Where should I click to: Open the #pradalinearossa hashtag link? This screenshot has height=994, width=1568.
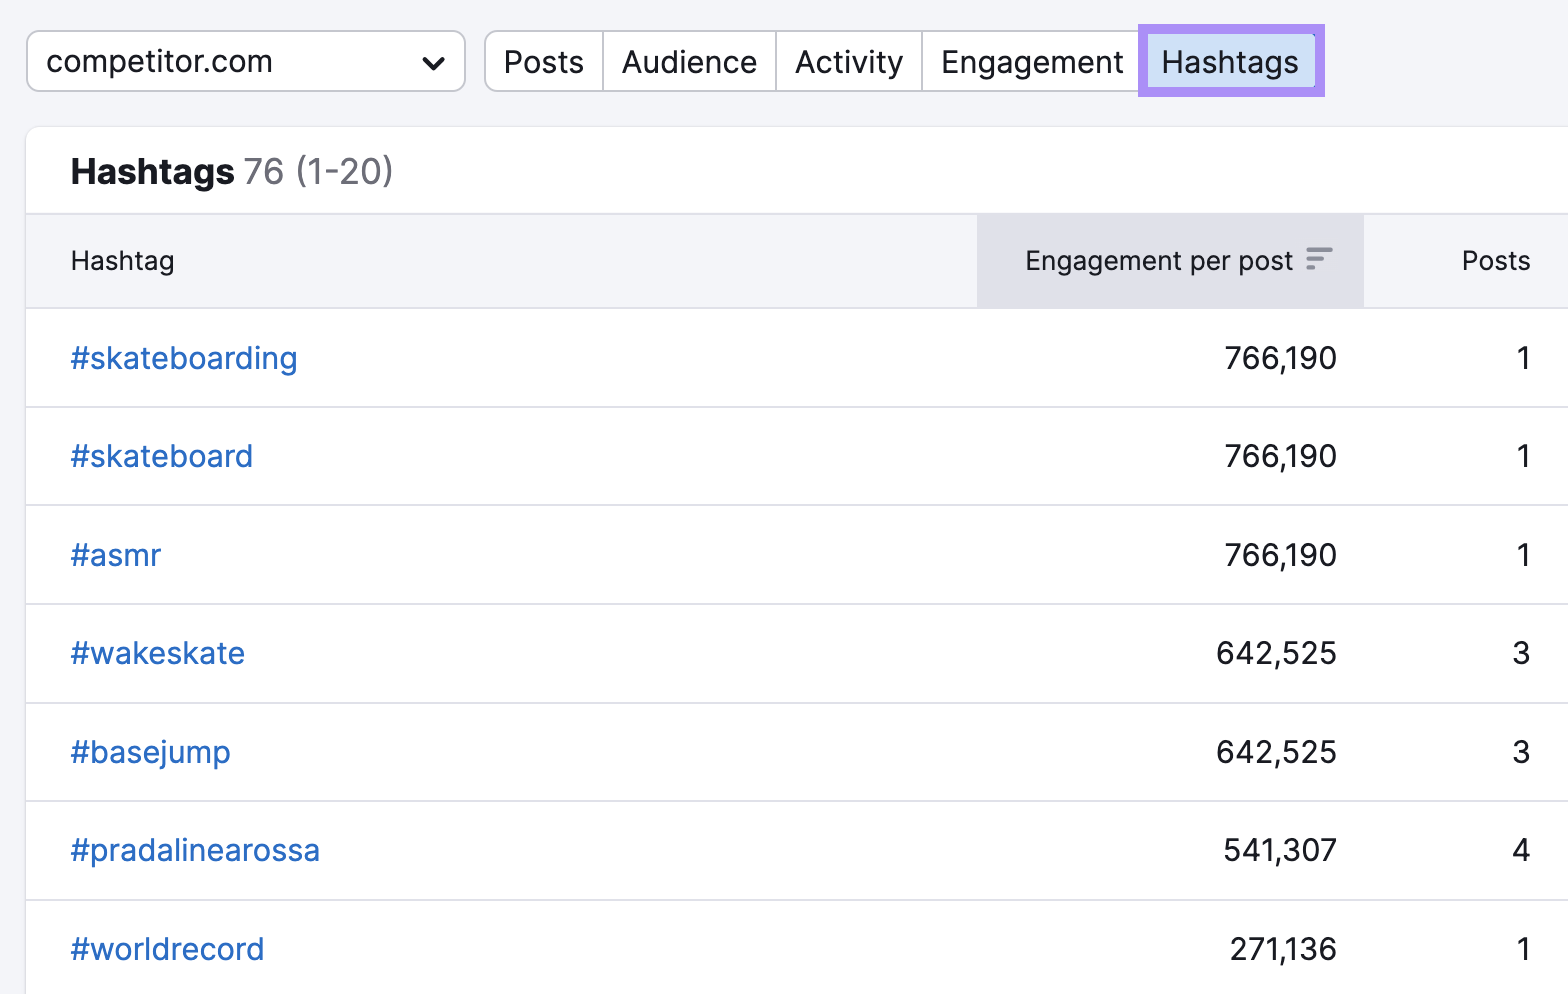[x=195, y=850]
